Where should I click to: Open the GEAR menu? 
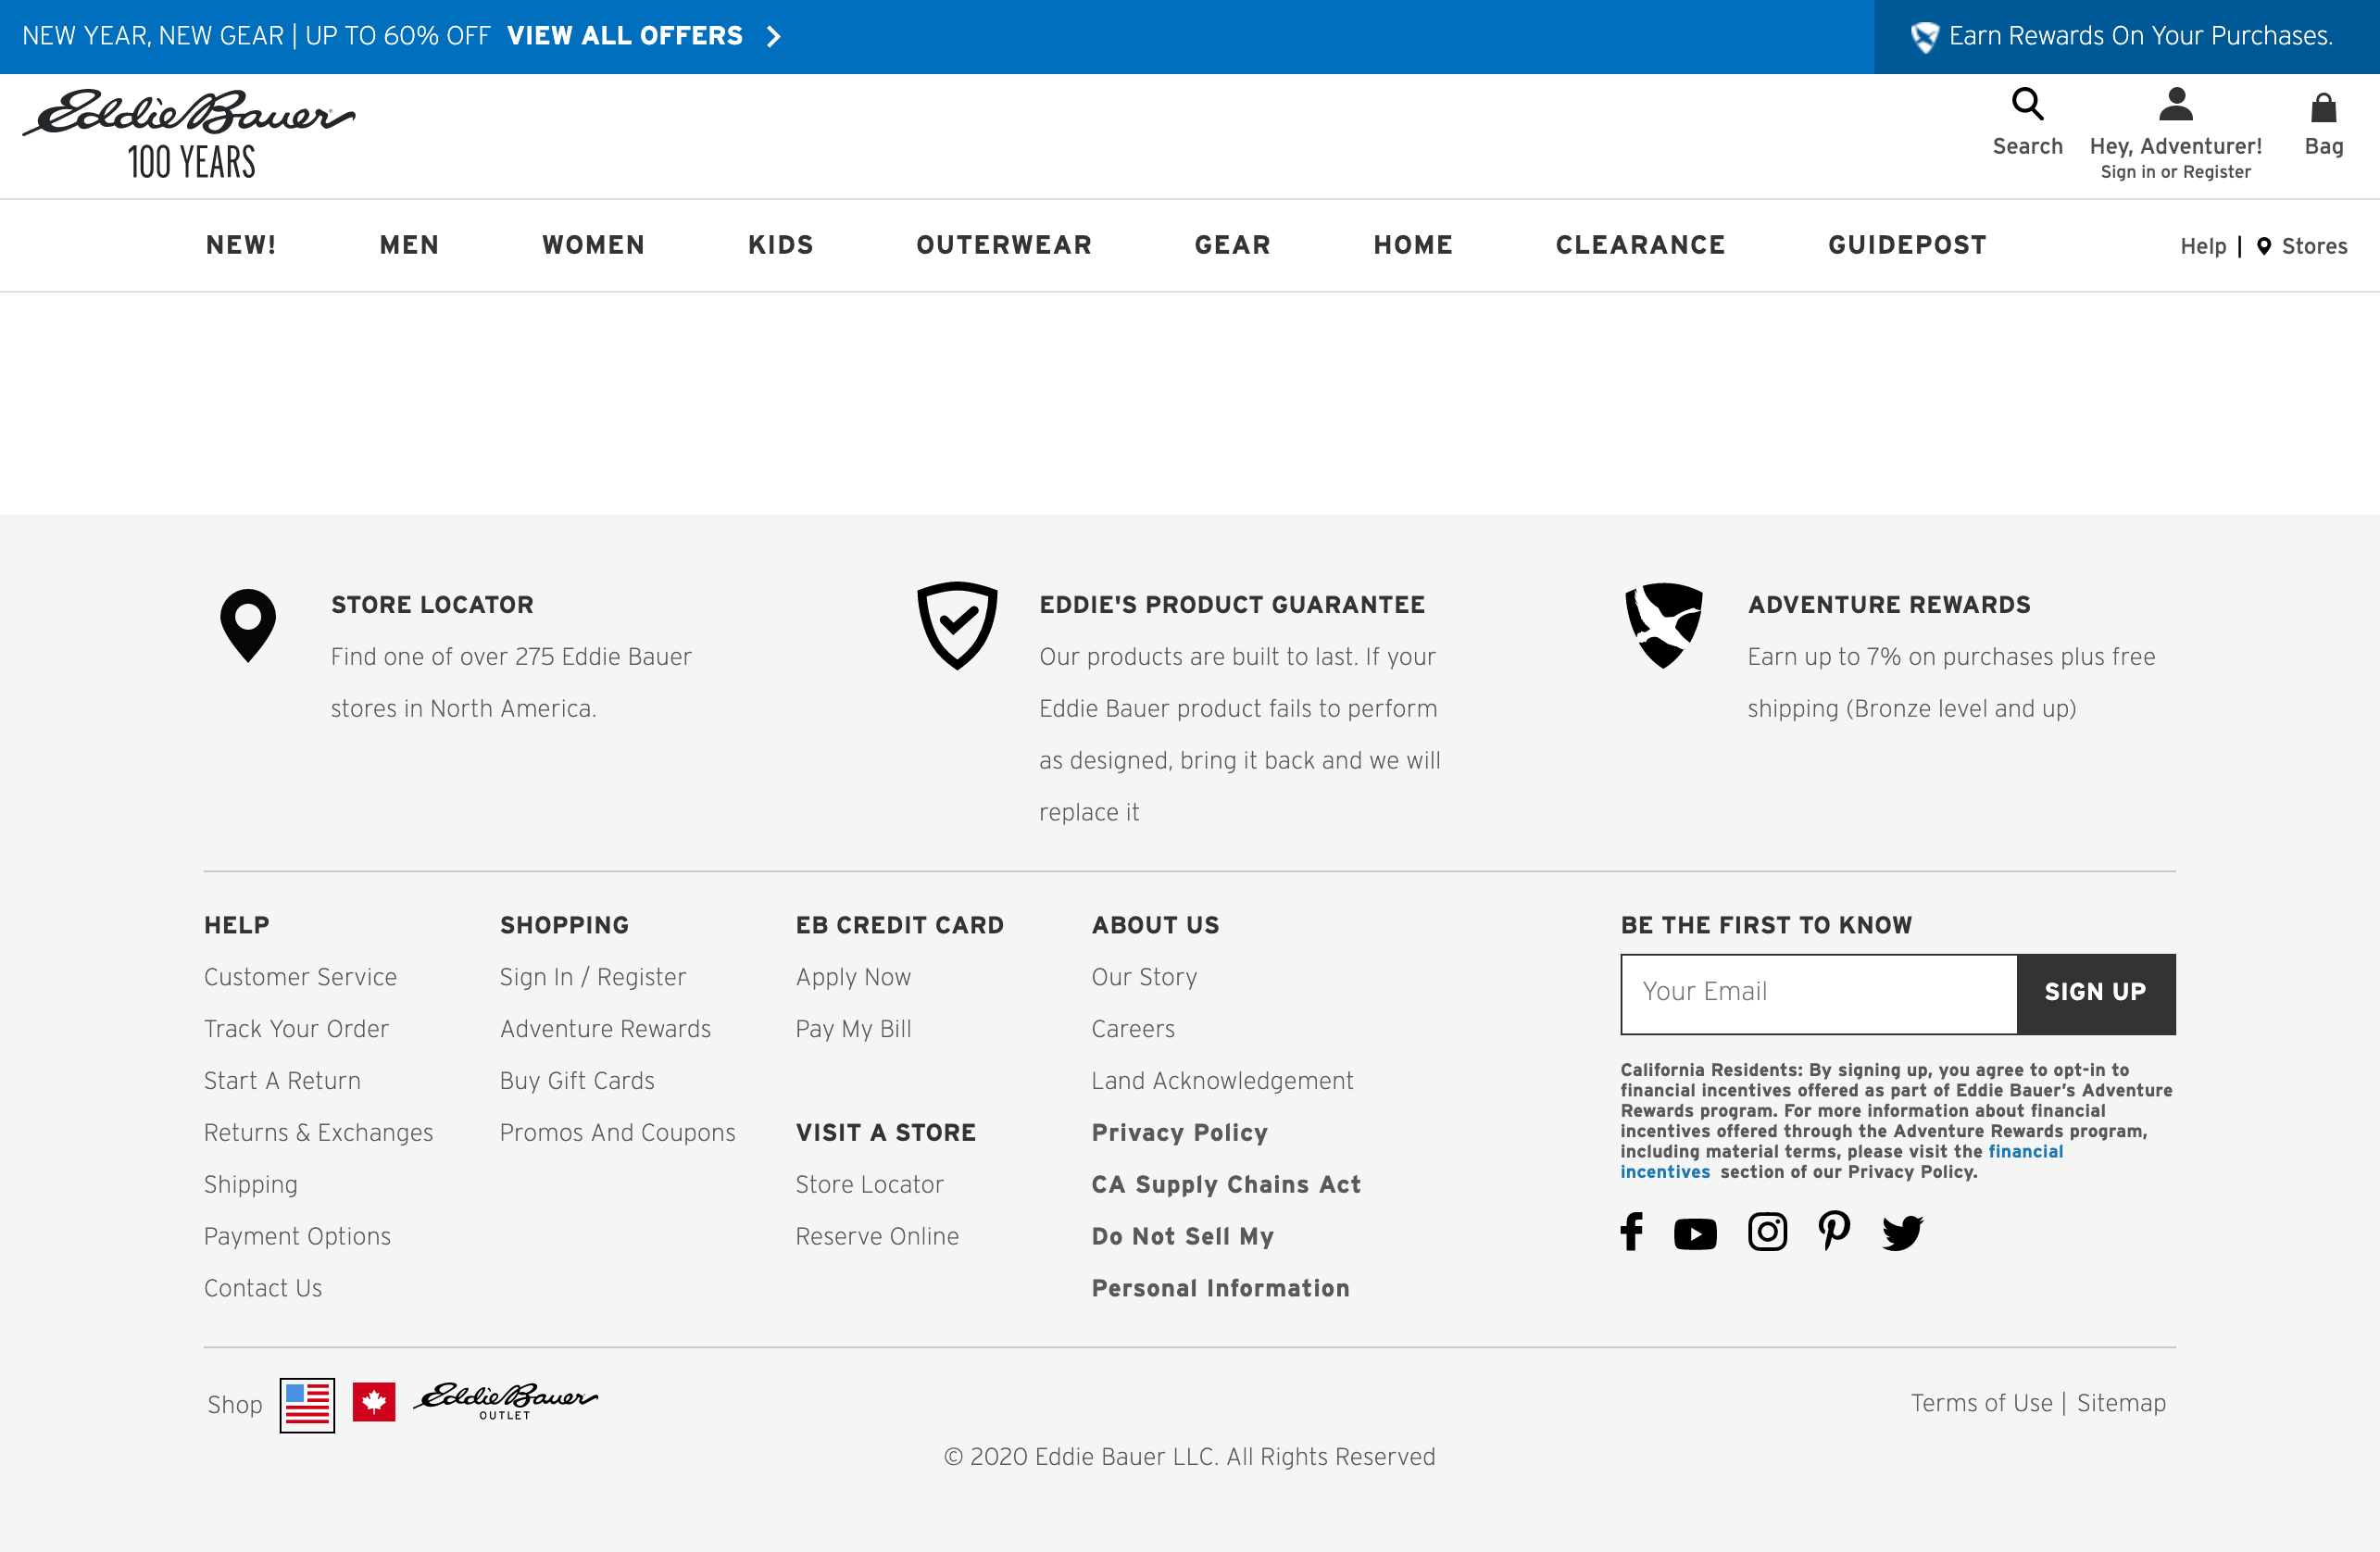click(x=1232, y=245)
